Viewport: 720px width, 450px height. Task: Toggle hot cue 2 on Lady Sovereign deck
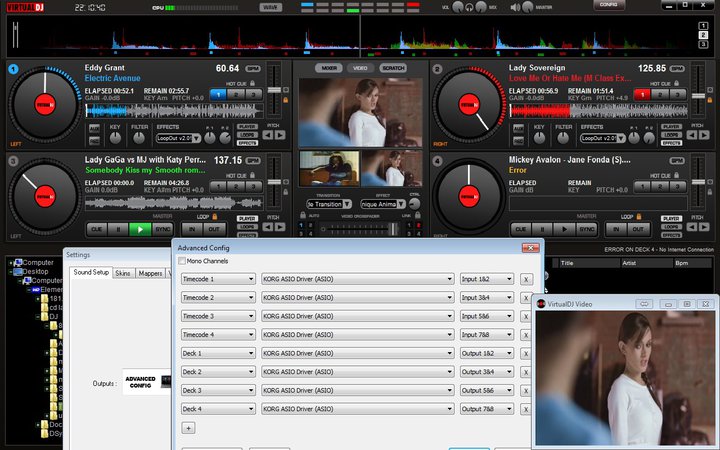660,95
